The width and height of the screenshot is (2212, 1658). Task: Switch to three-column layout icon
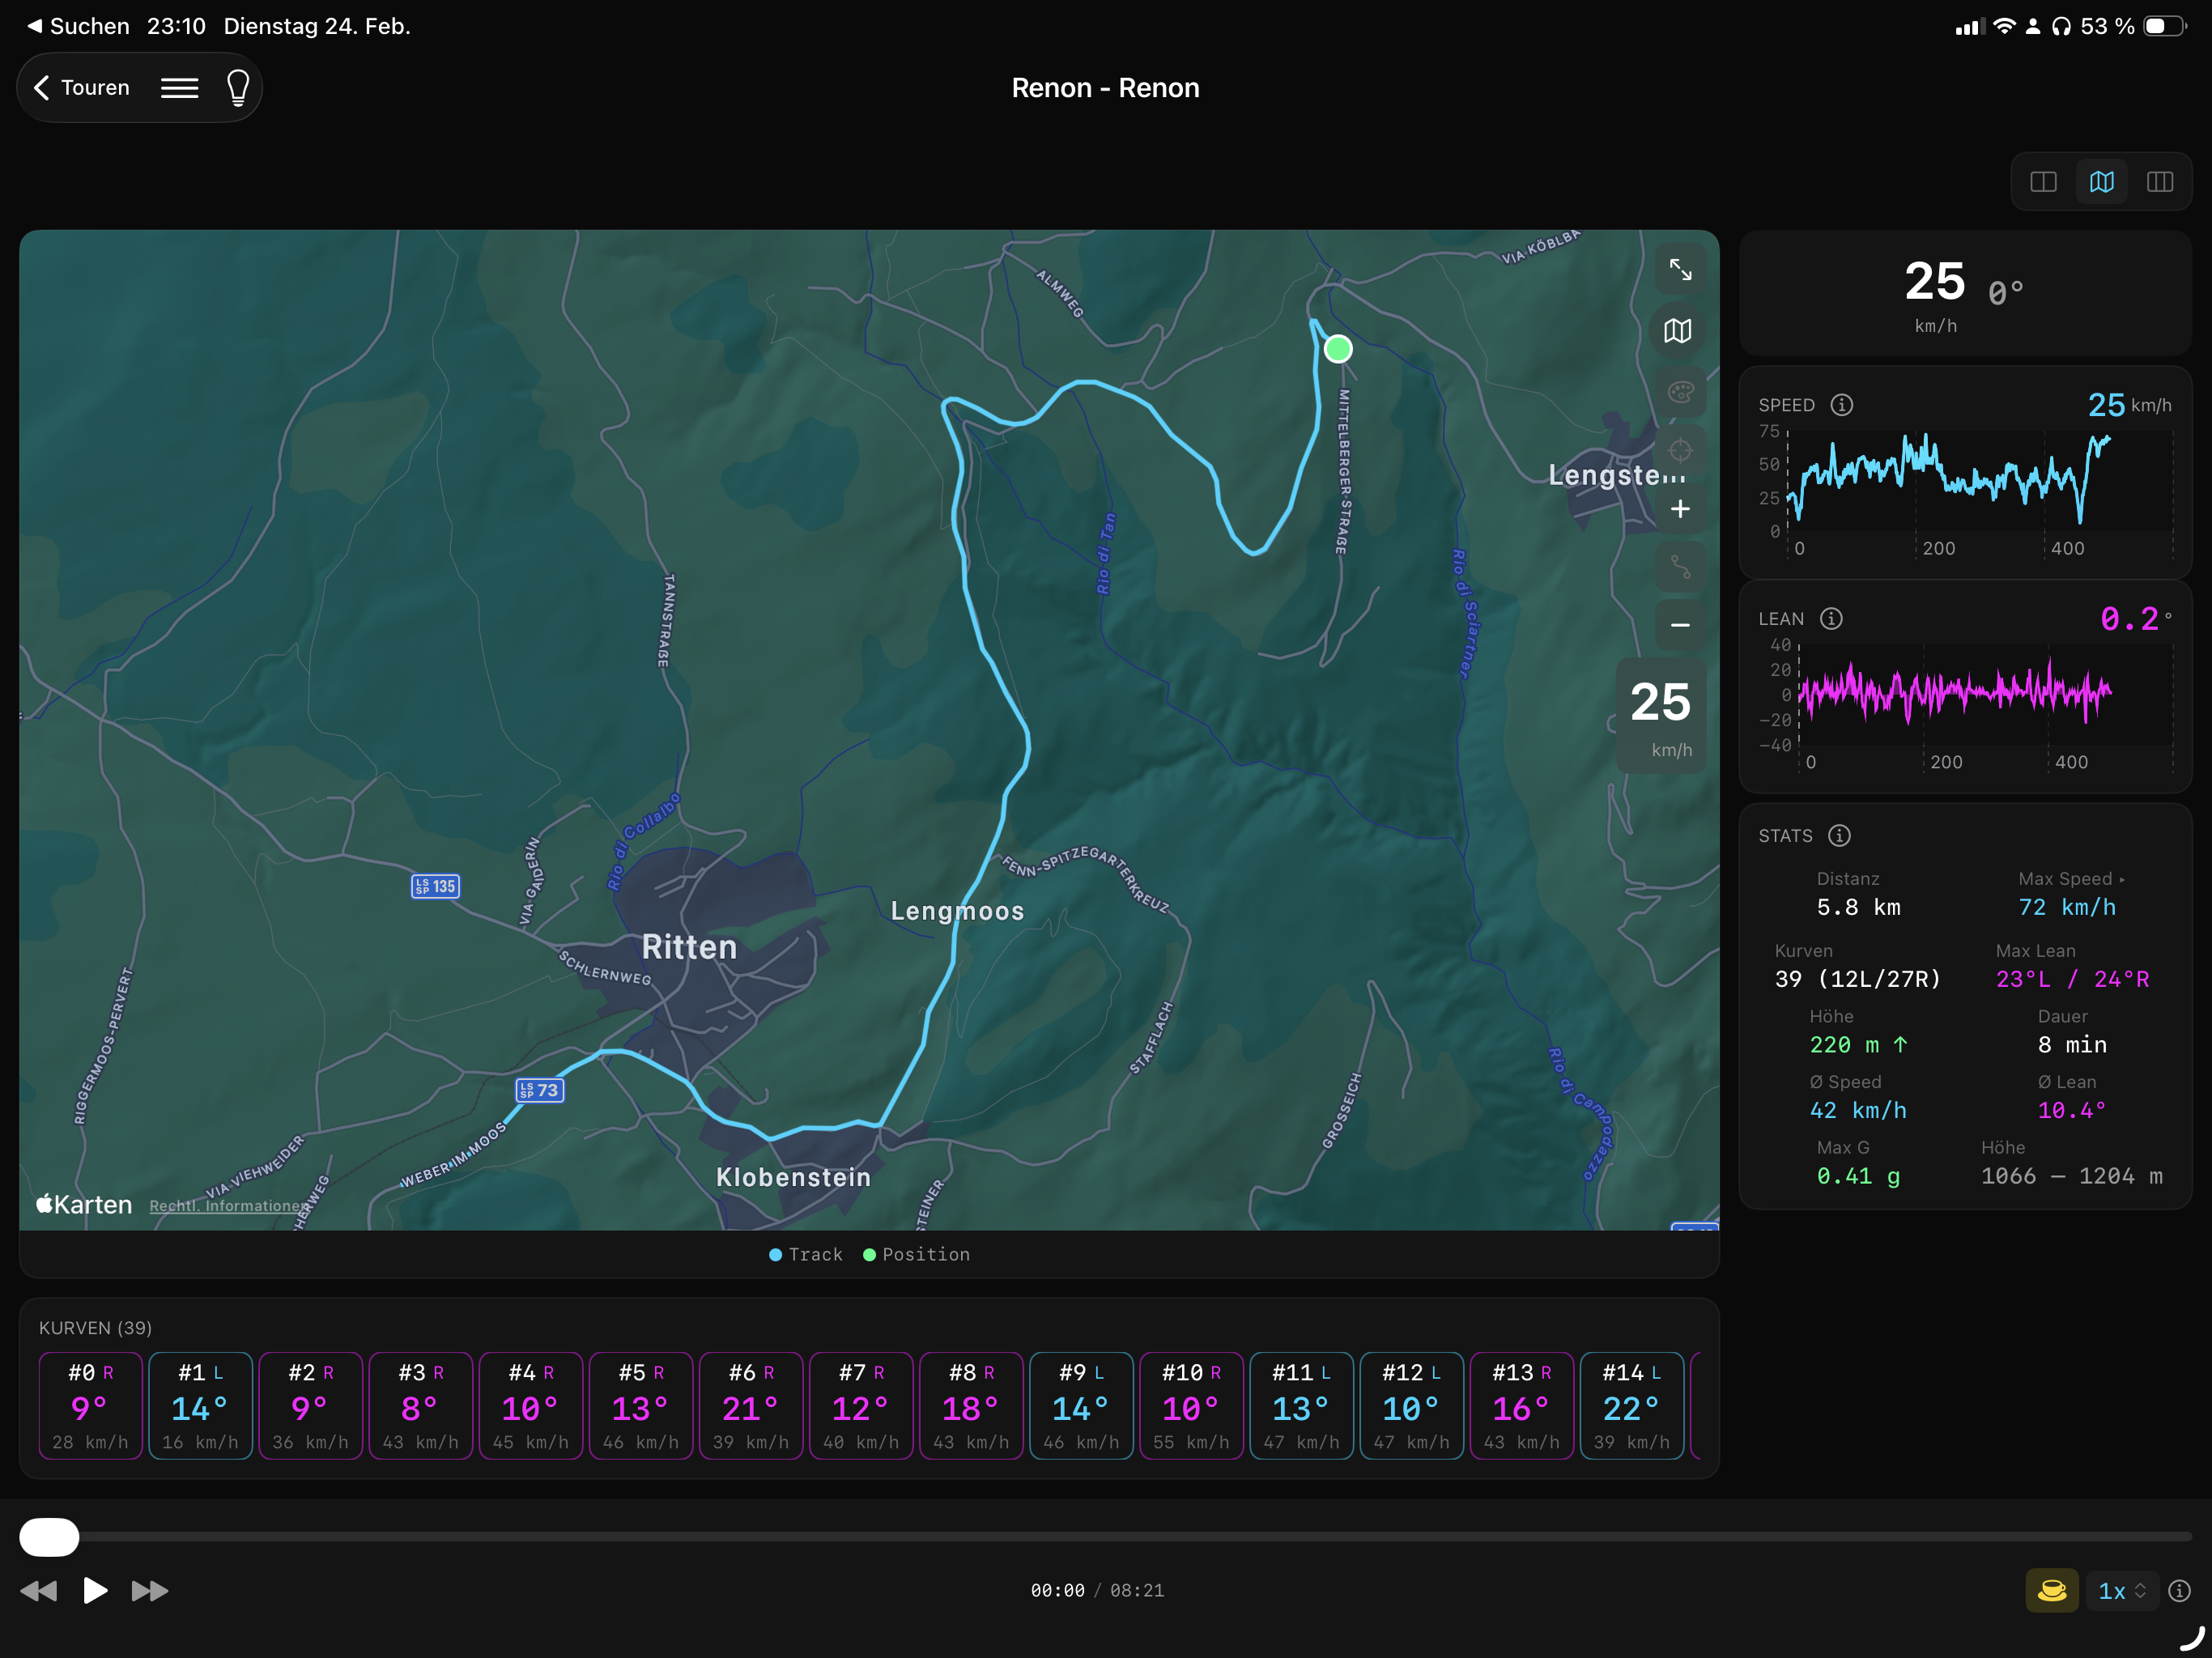[x=2159, y=182]
